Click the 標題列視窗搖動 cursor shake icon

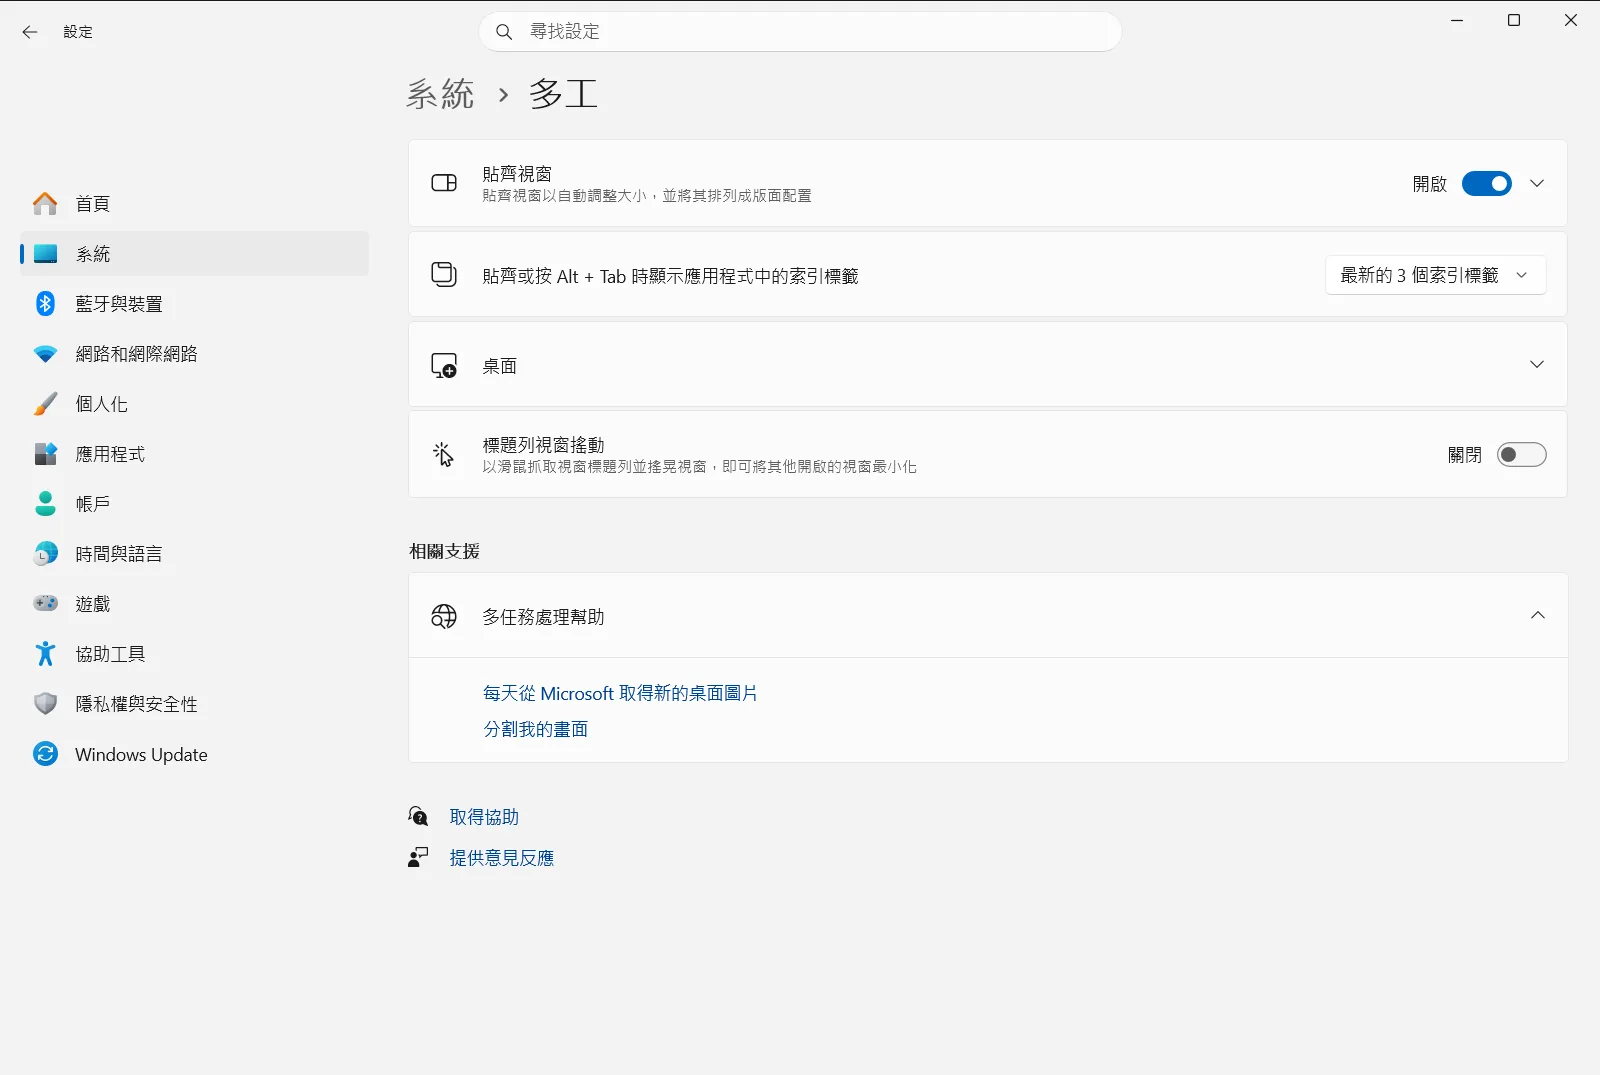[x=444, y=455]
